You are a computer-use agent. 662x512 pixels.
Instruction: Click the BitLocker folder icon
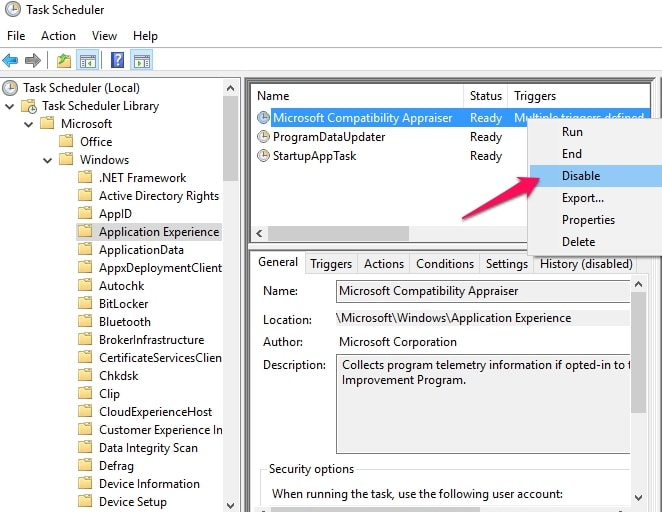tap(85, 303)
